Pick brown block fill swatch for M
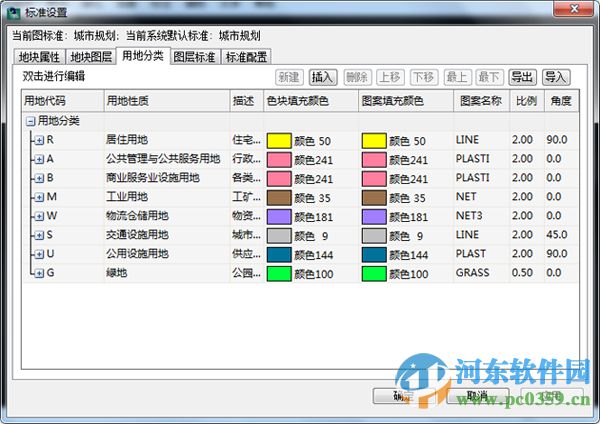The width and height of the screenshot is (600, 424). point(279,198)
